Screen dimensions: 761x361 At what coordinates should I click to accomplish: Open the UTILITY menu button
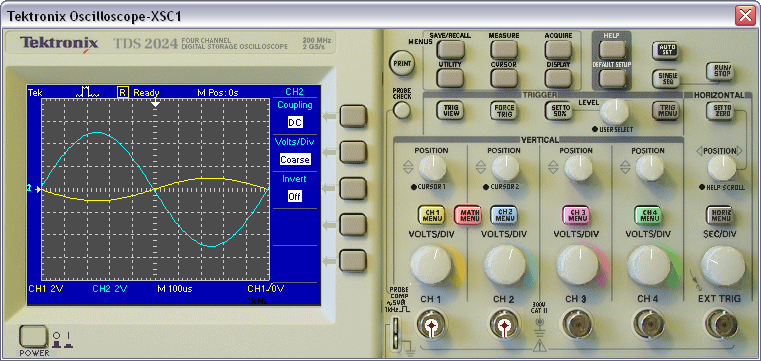[450, 78]
